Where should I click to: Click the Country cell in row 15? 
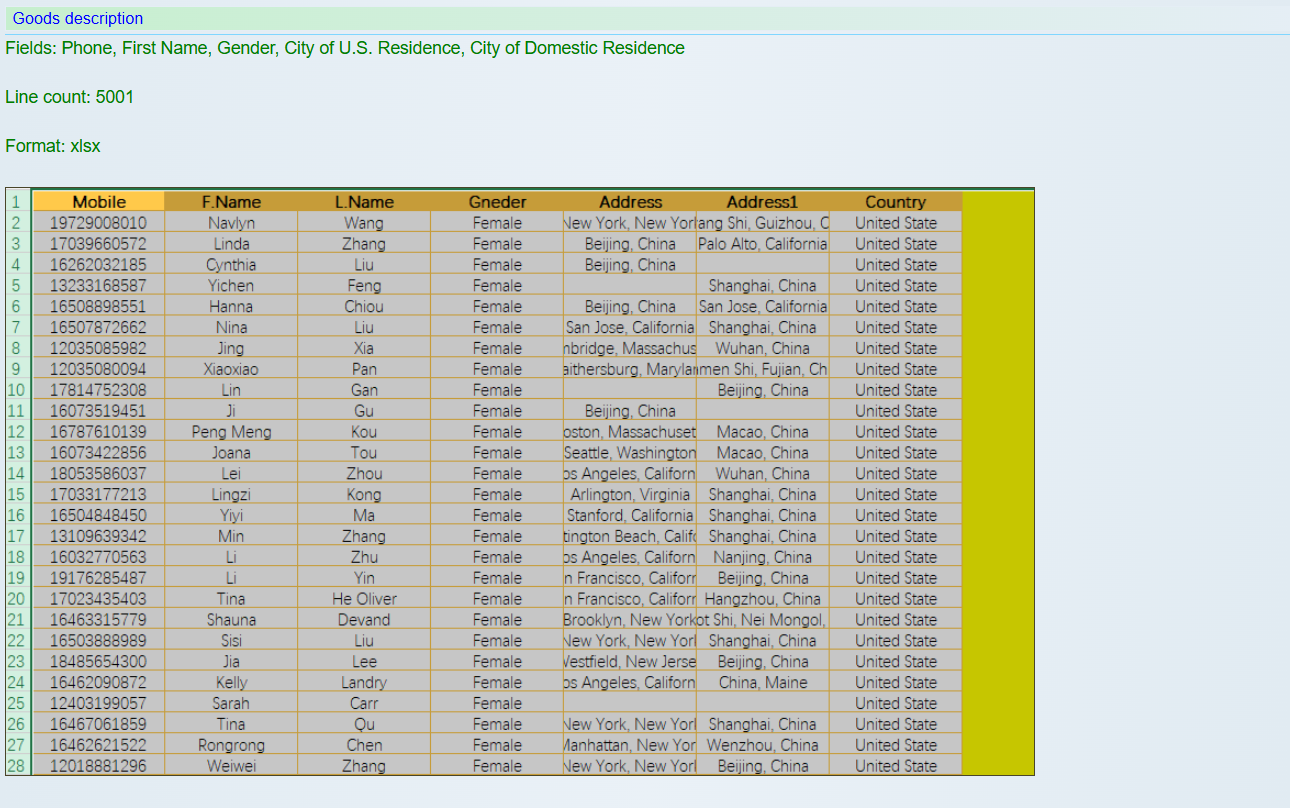[x=895, y=495]
